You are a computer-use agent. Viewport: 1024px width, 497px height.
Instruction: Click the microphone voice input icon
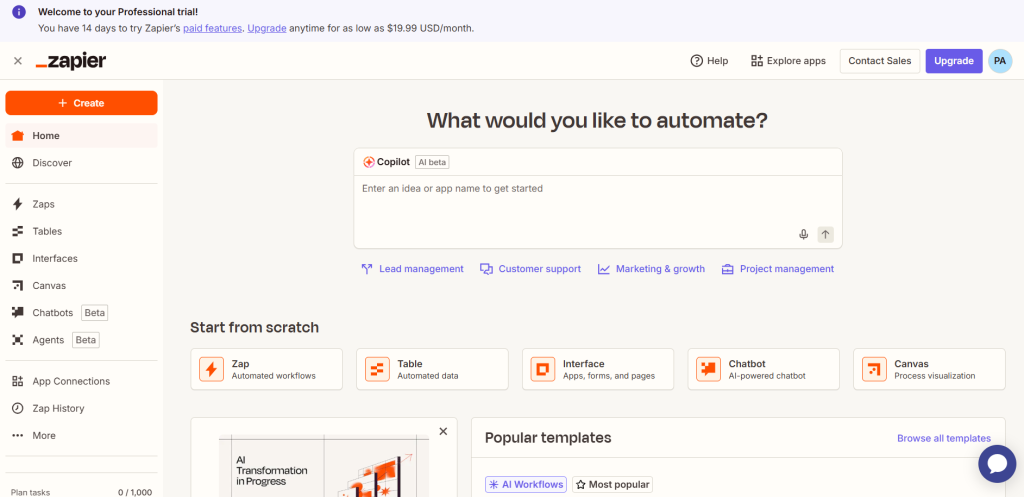click(x=804, y=234)
